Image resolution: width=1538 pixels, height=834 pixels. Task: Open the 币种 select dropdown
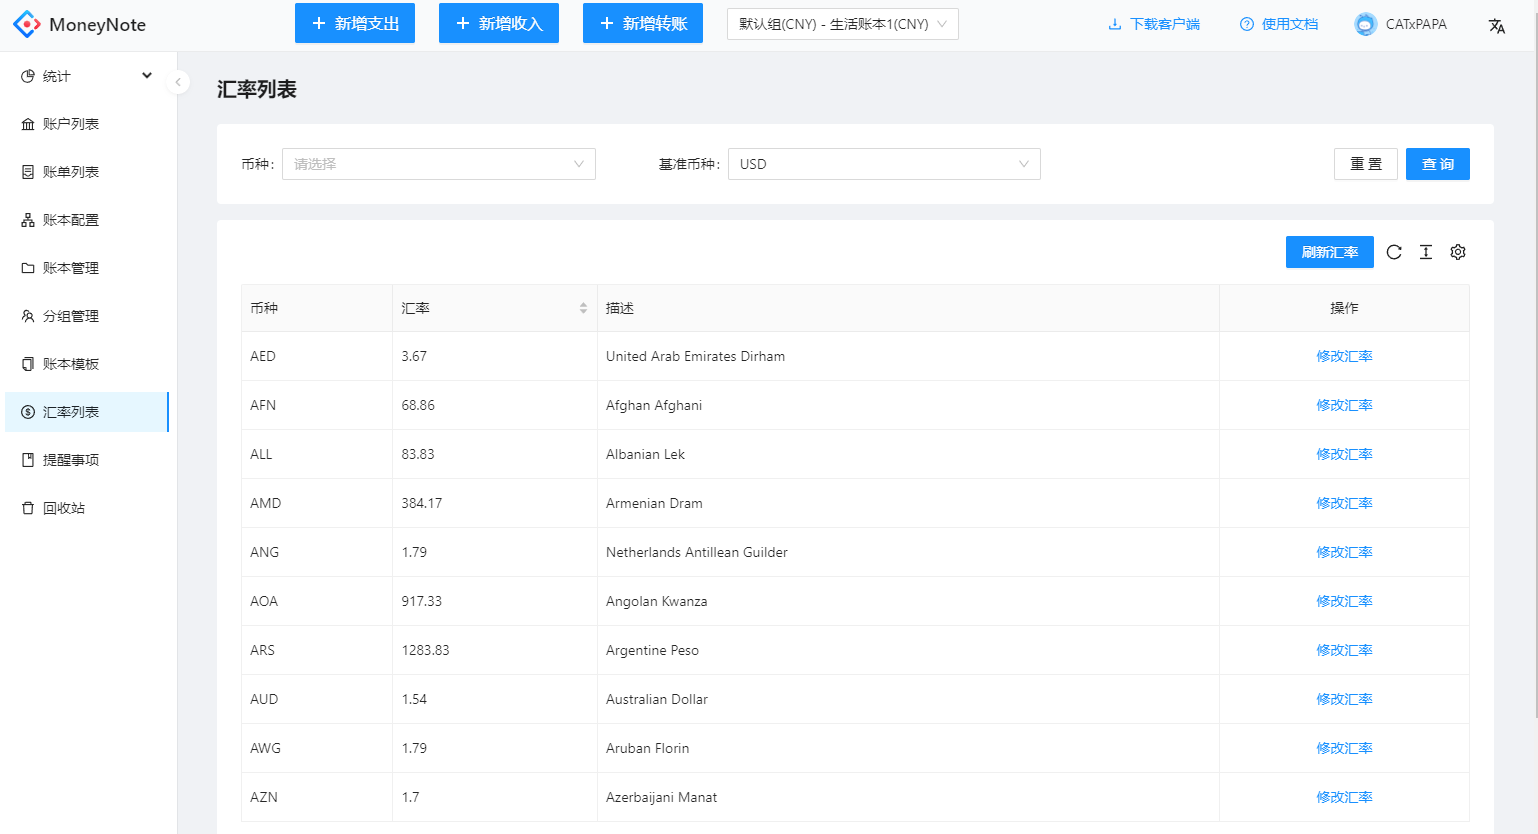pyautogui.click(x=439, y=164)
